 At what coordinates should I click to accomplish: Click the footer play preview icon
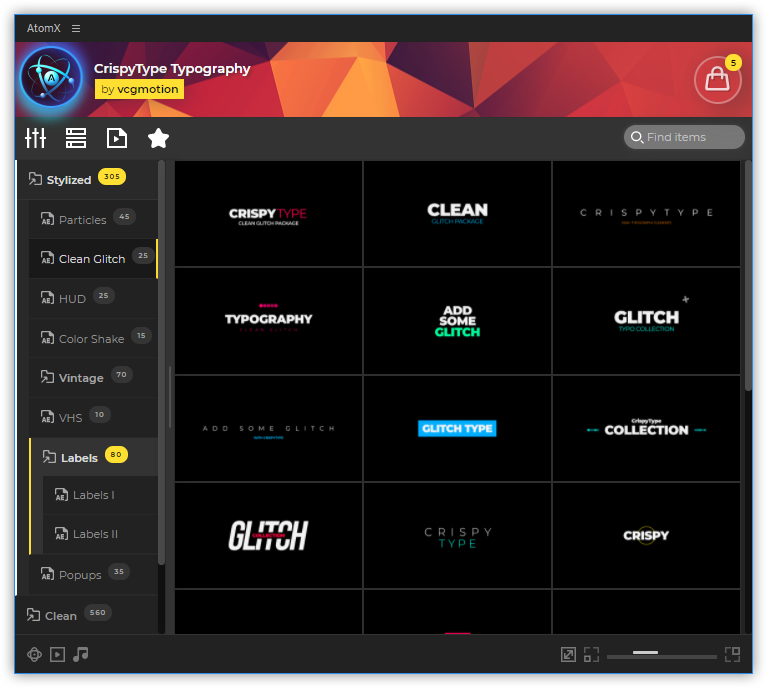pos(57,654)
